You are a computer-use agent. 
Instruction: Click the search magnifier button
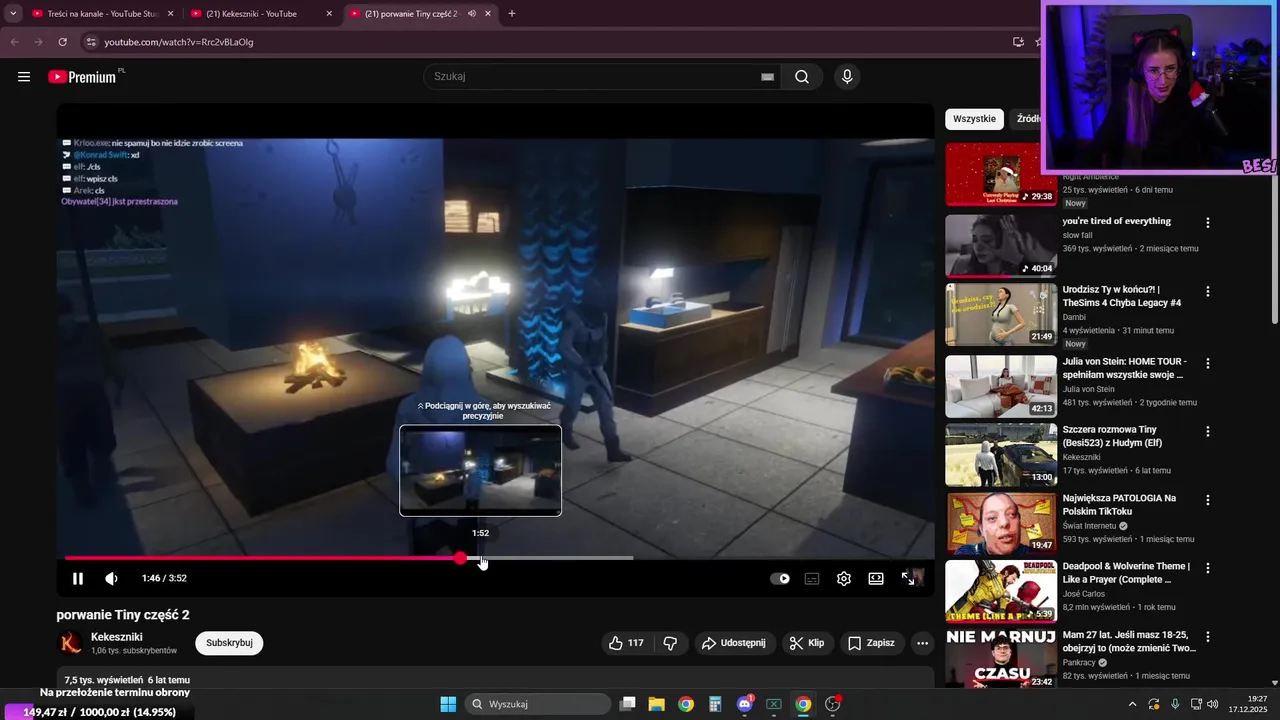click(x=802, y=77)
